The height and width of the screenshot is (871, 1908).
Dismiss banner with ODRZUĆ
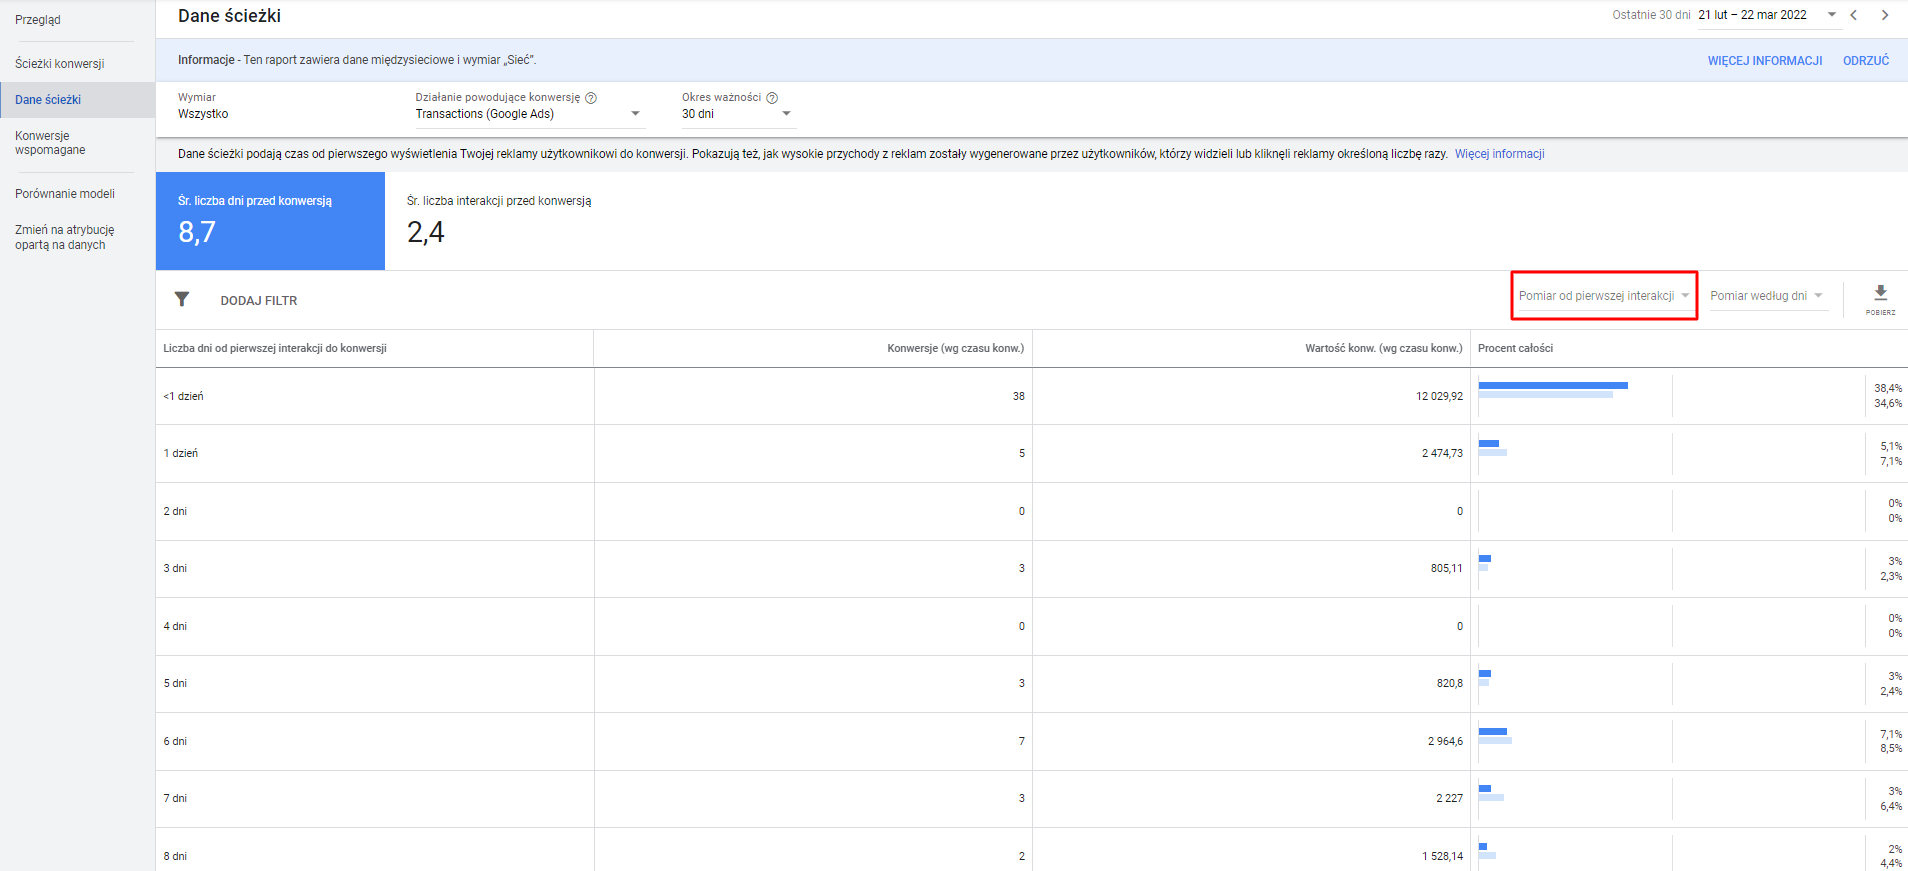(x=1866, y=61)
